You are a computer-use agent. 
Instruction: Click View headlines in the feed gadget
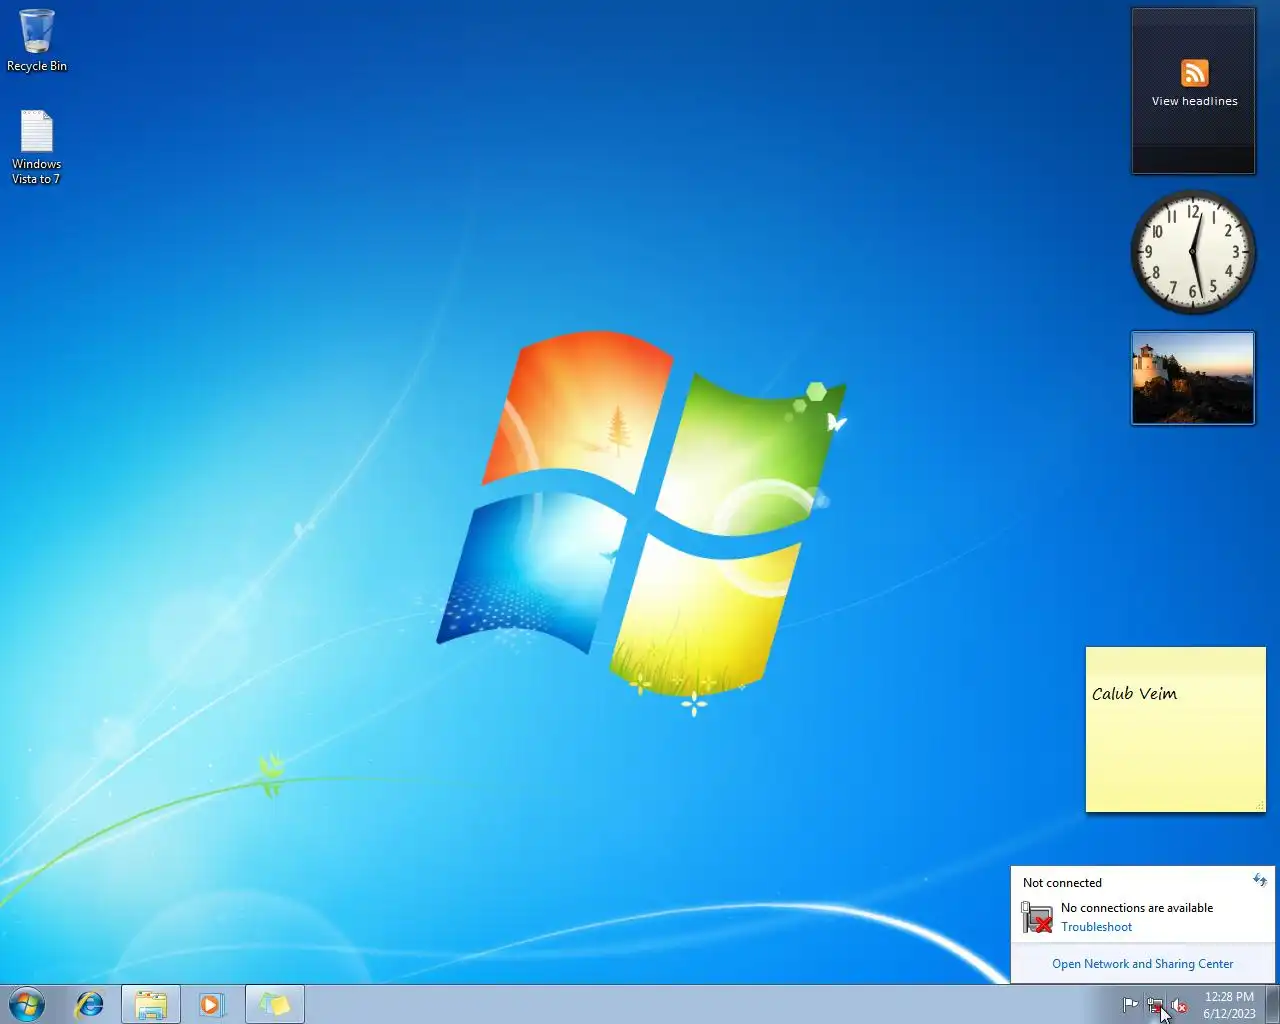point(1194,101)
